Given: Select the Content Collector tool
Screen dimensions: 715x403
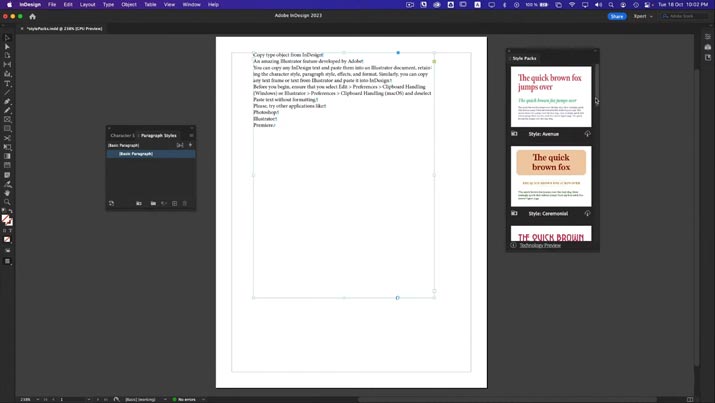Looking at the screenshot, I should (7, 74).
